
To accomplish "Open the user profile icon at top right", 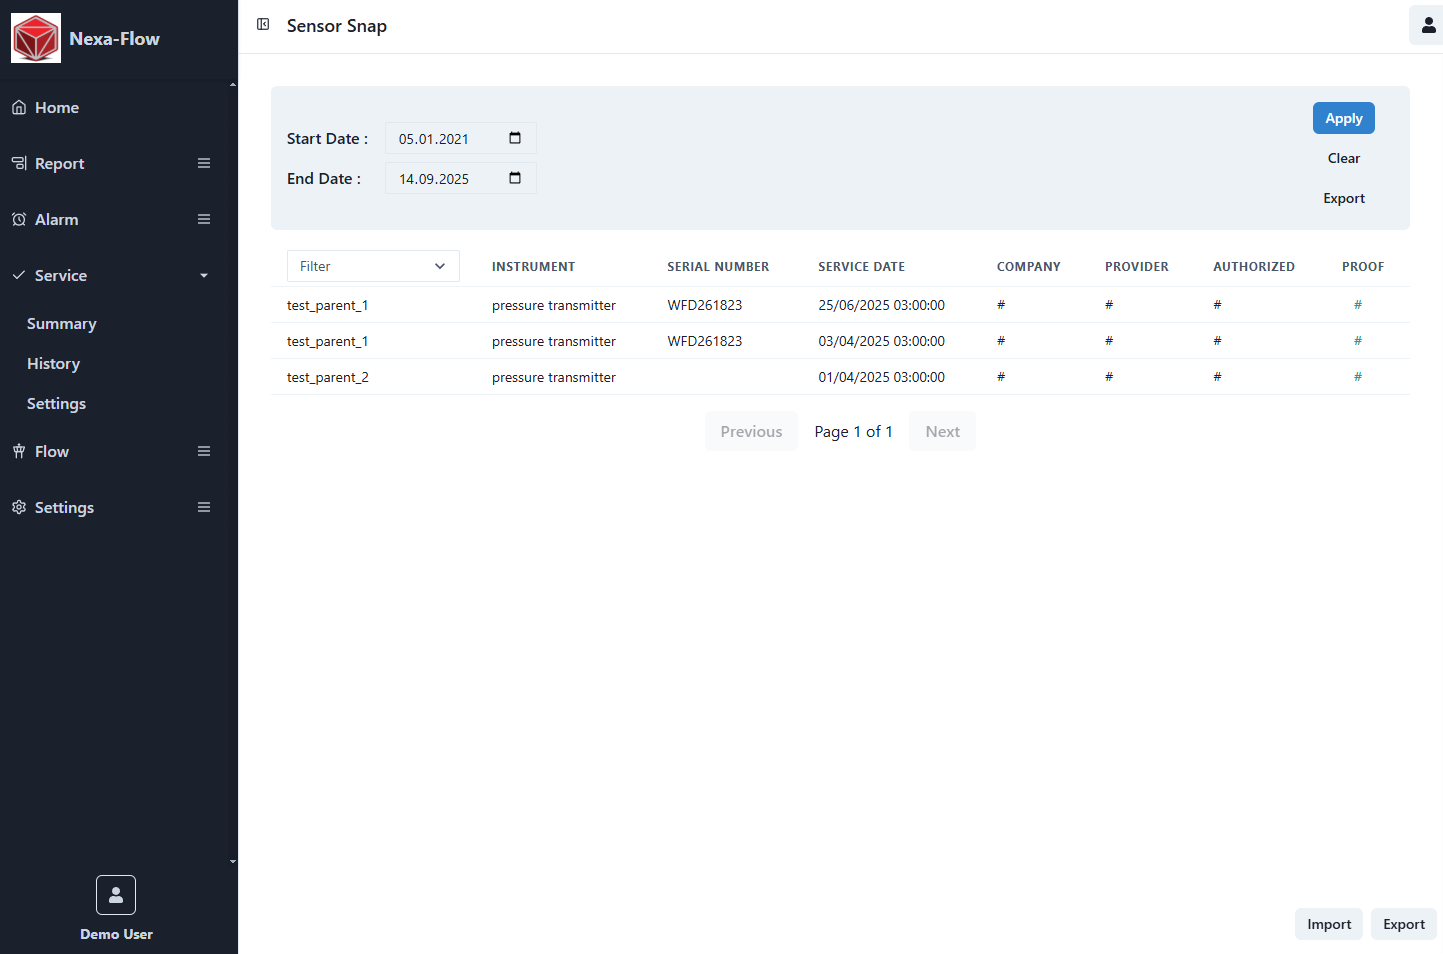I will 1427,24.
